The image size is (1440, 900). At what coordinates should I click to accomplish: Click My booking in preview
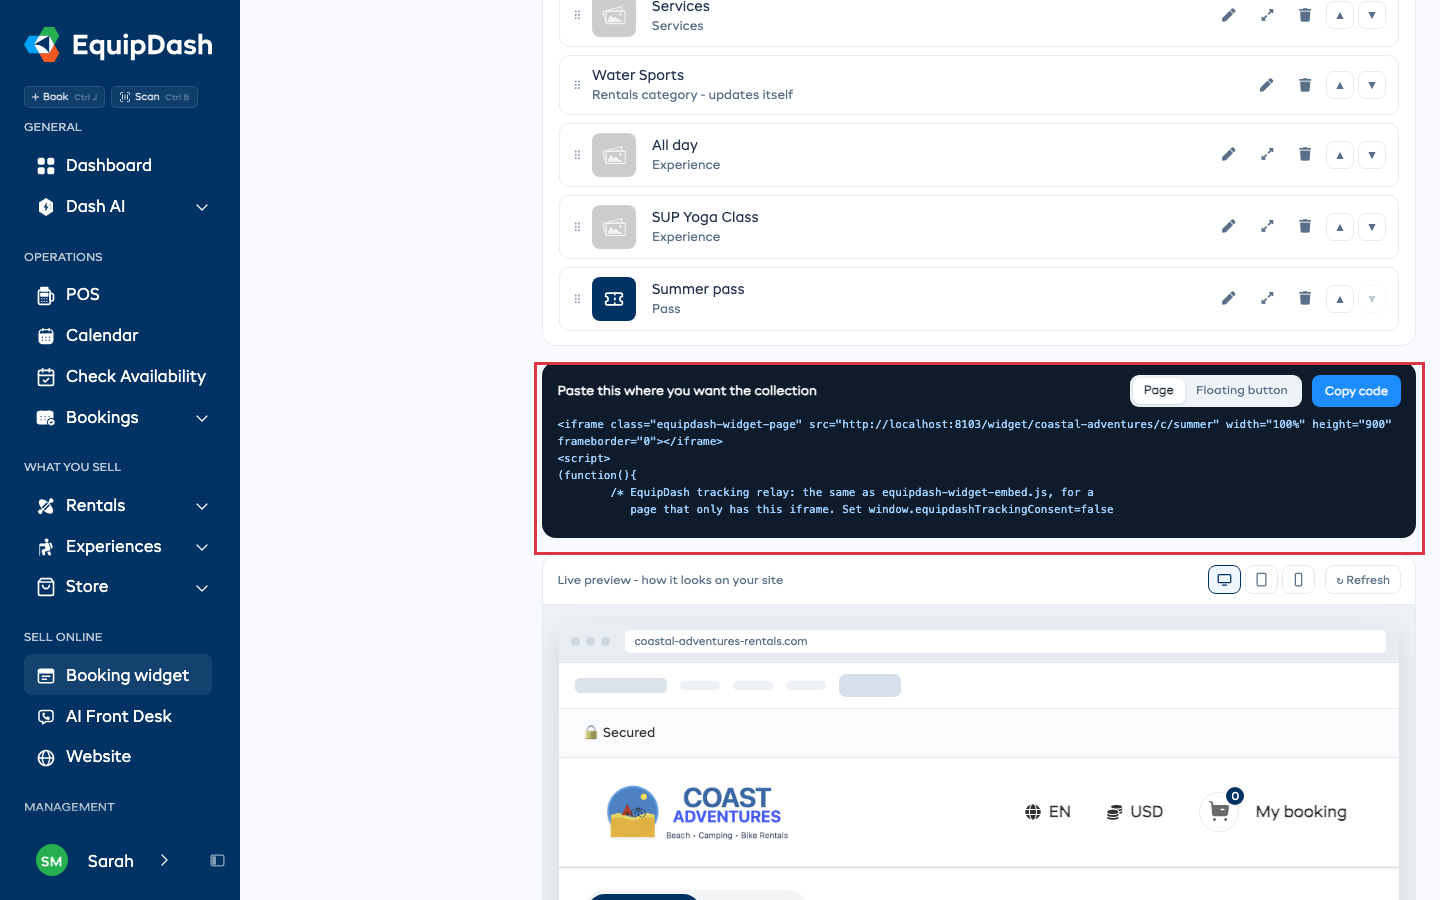(1301, 812)
